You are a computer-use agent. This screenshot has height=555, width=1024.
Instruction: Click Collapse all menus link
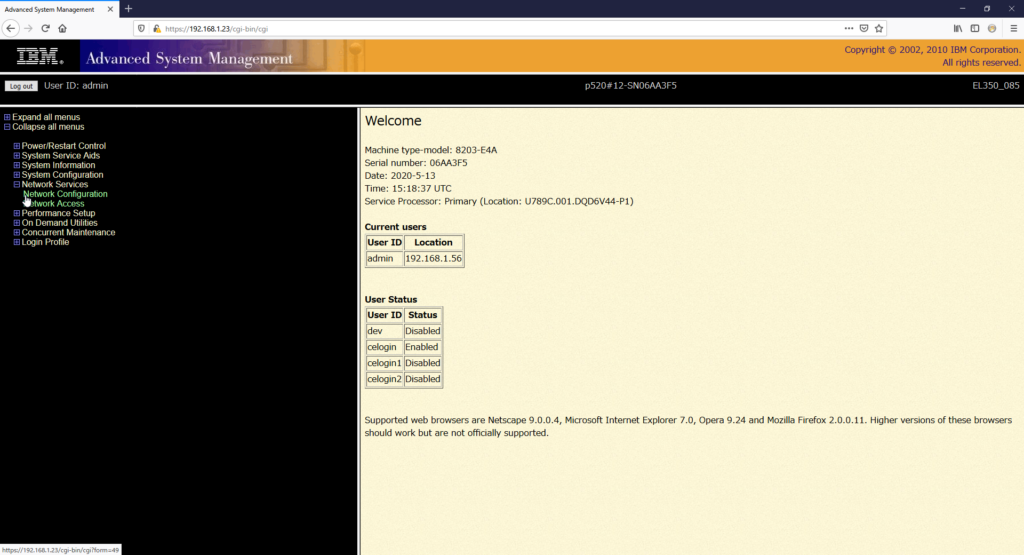pos(48,127)
